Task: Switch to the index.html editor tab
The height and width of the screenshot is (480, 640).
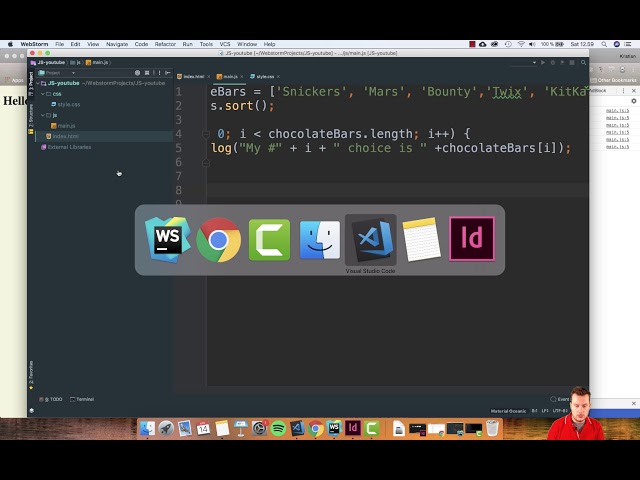Action: coord(191,77)
